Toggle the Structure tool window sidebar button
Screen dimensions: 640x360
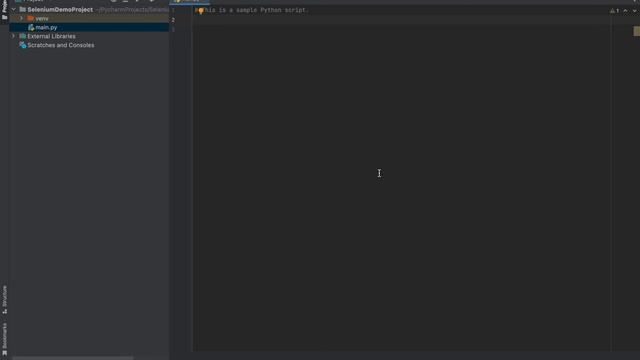4,300
